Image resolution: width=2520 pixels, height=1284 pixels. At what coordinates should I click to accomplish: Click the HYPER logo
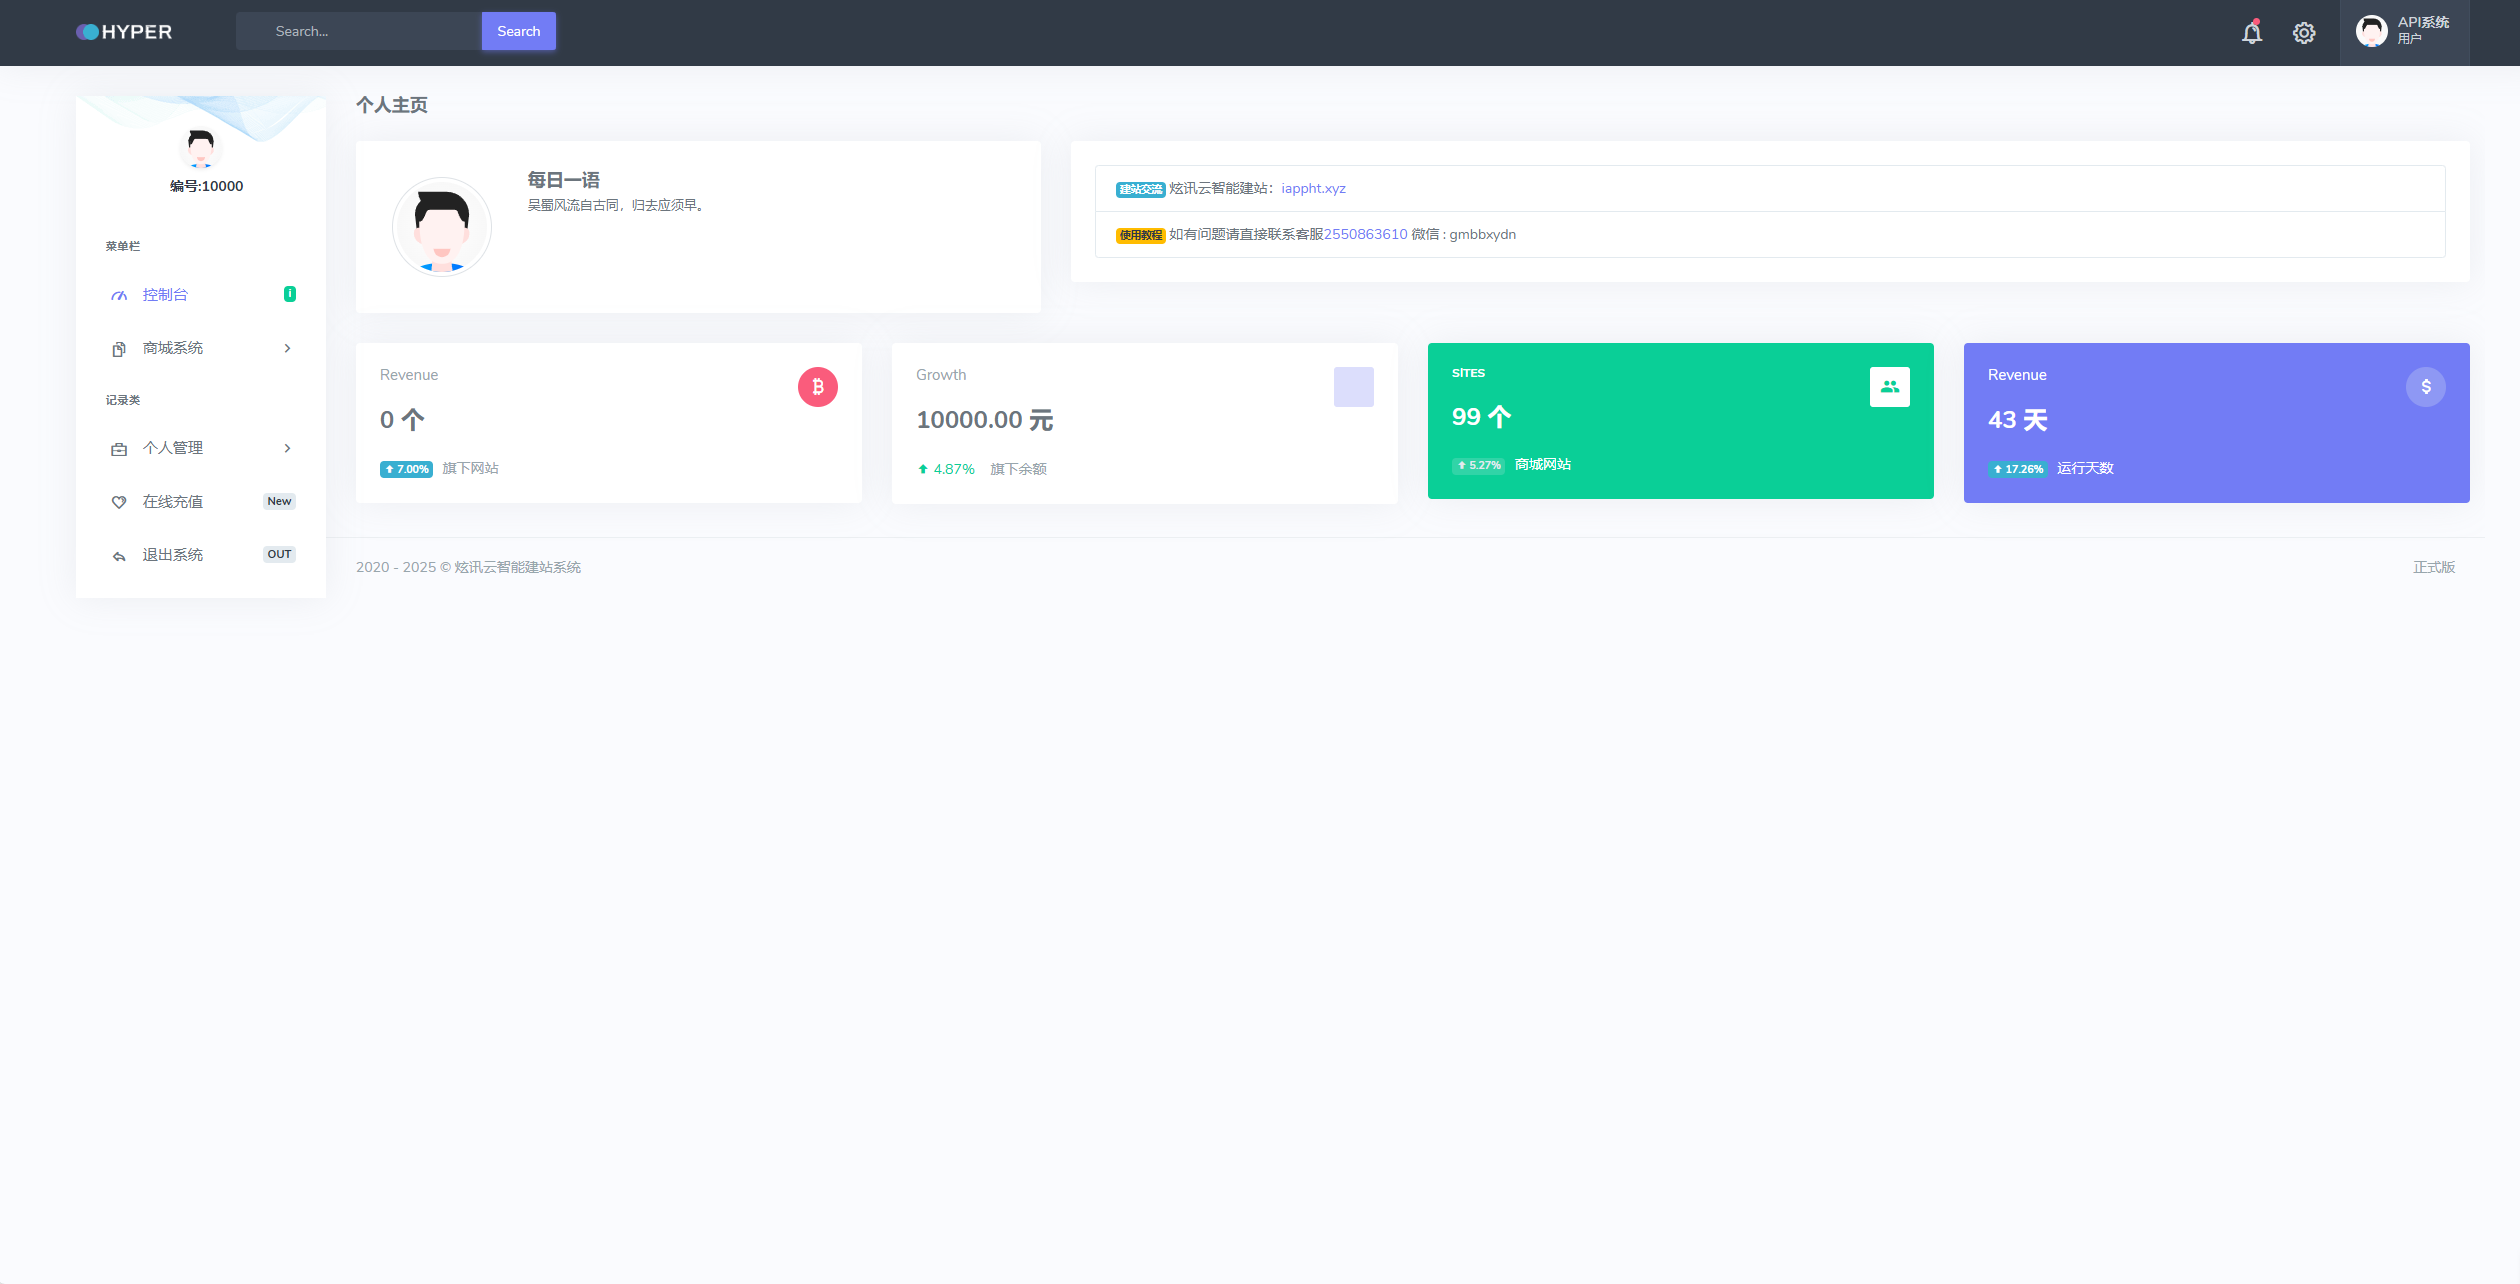click(124, 32)
